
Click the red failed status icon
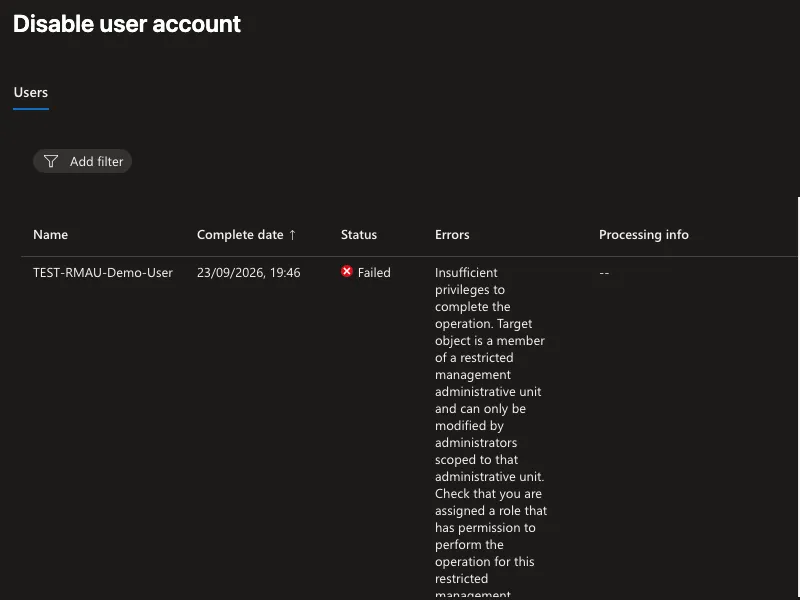347,271
